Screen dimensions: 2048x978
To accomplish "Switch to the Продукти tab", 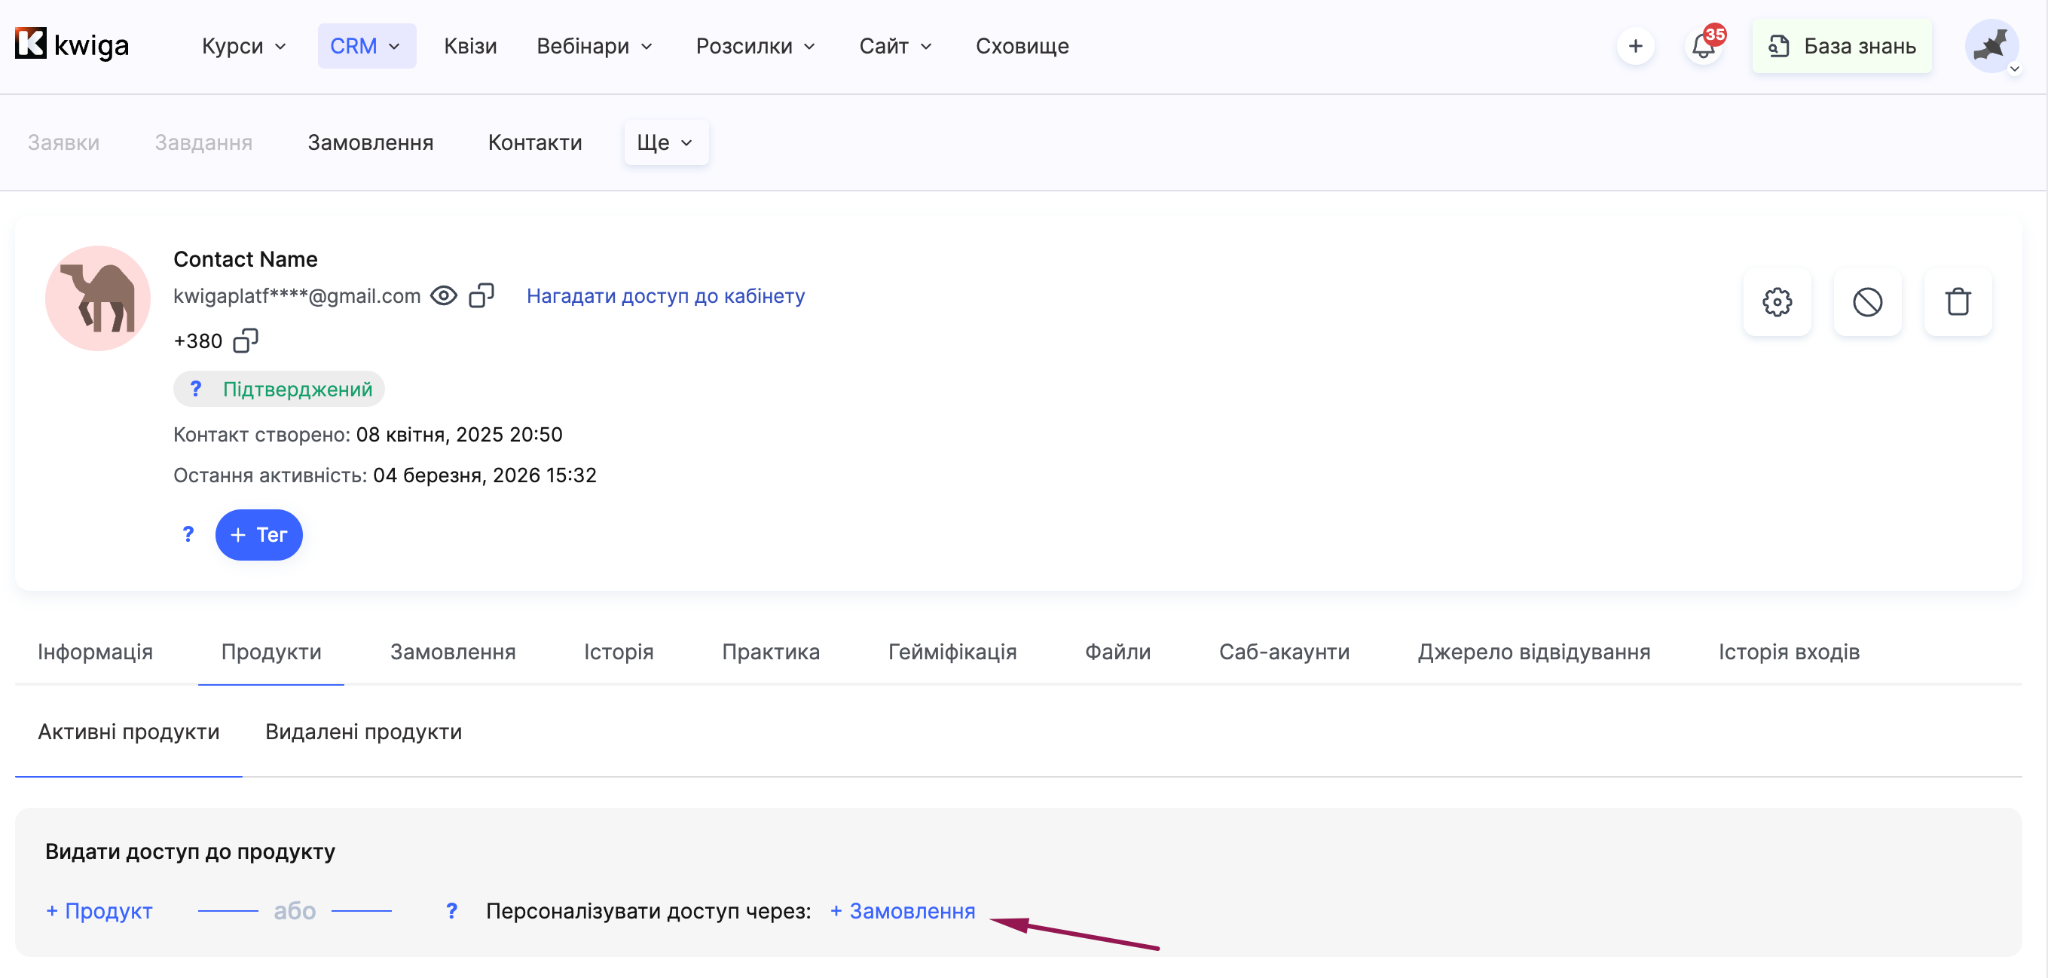I will (271, 652).
